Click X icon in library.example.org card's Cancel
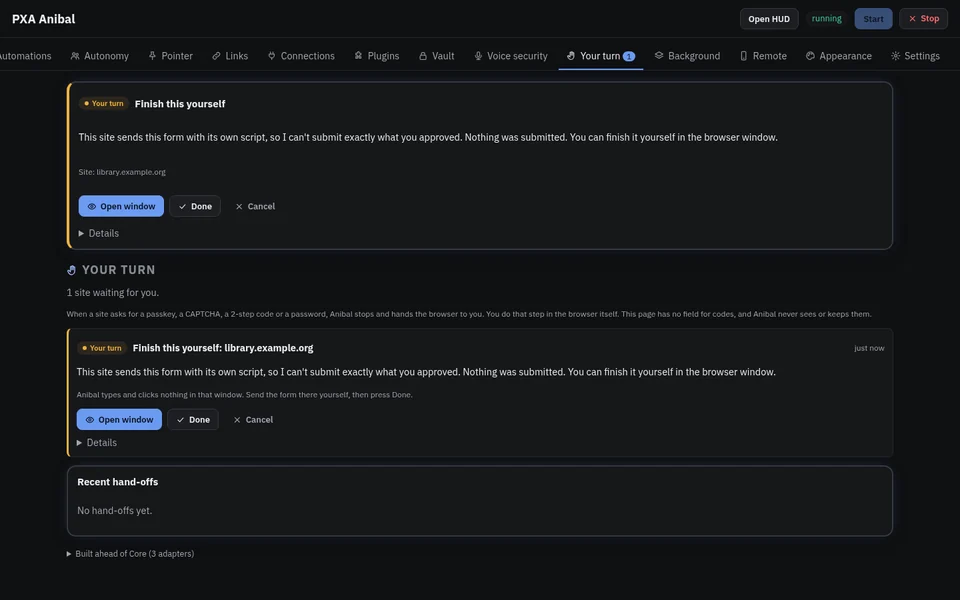 (x=238, y=419)
